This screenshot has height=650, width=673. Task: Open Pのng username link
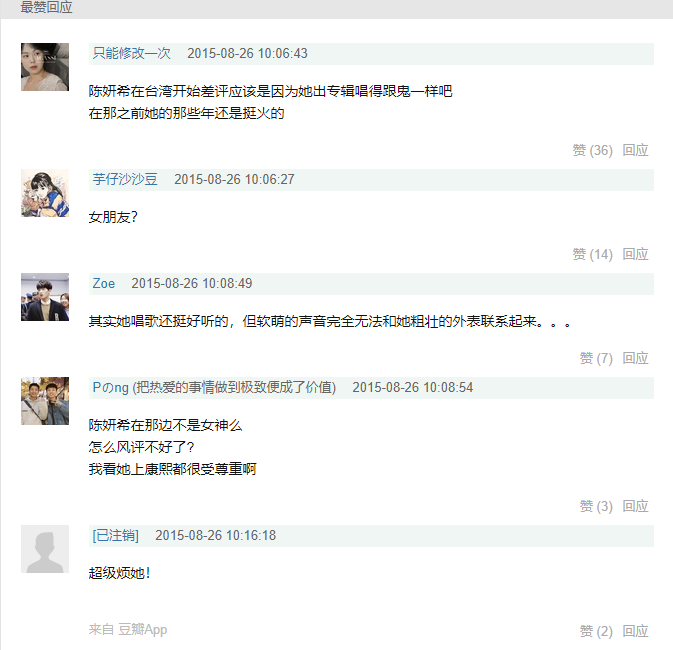click(x=111, y=387)
